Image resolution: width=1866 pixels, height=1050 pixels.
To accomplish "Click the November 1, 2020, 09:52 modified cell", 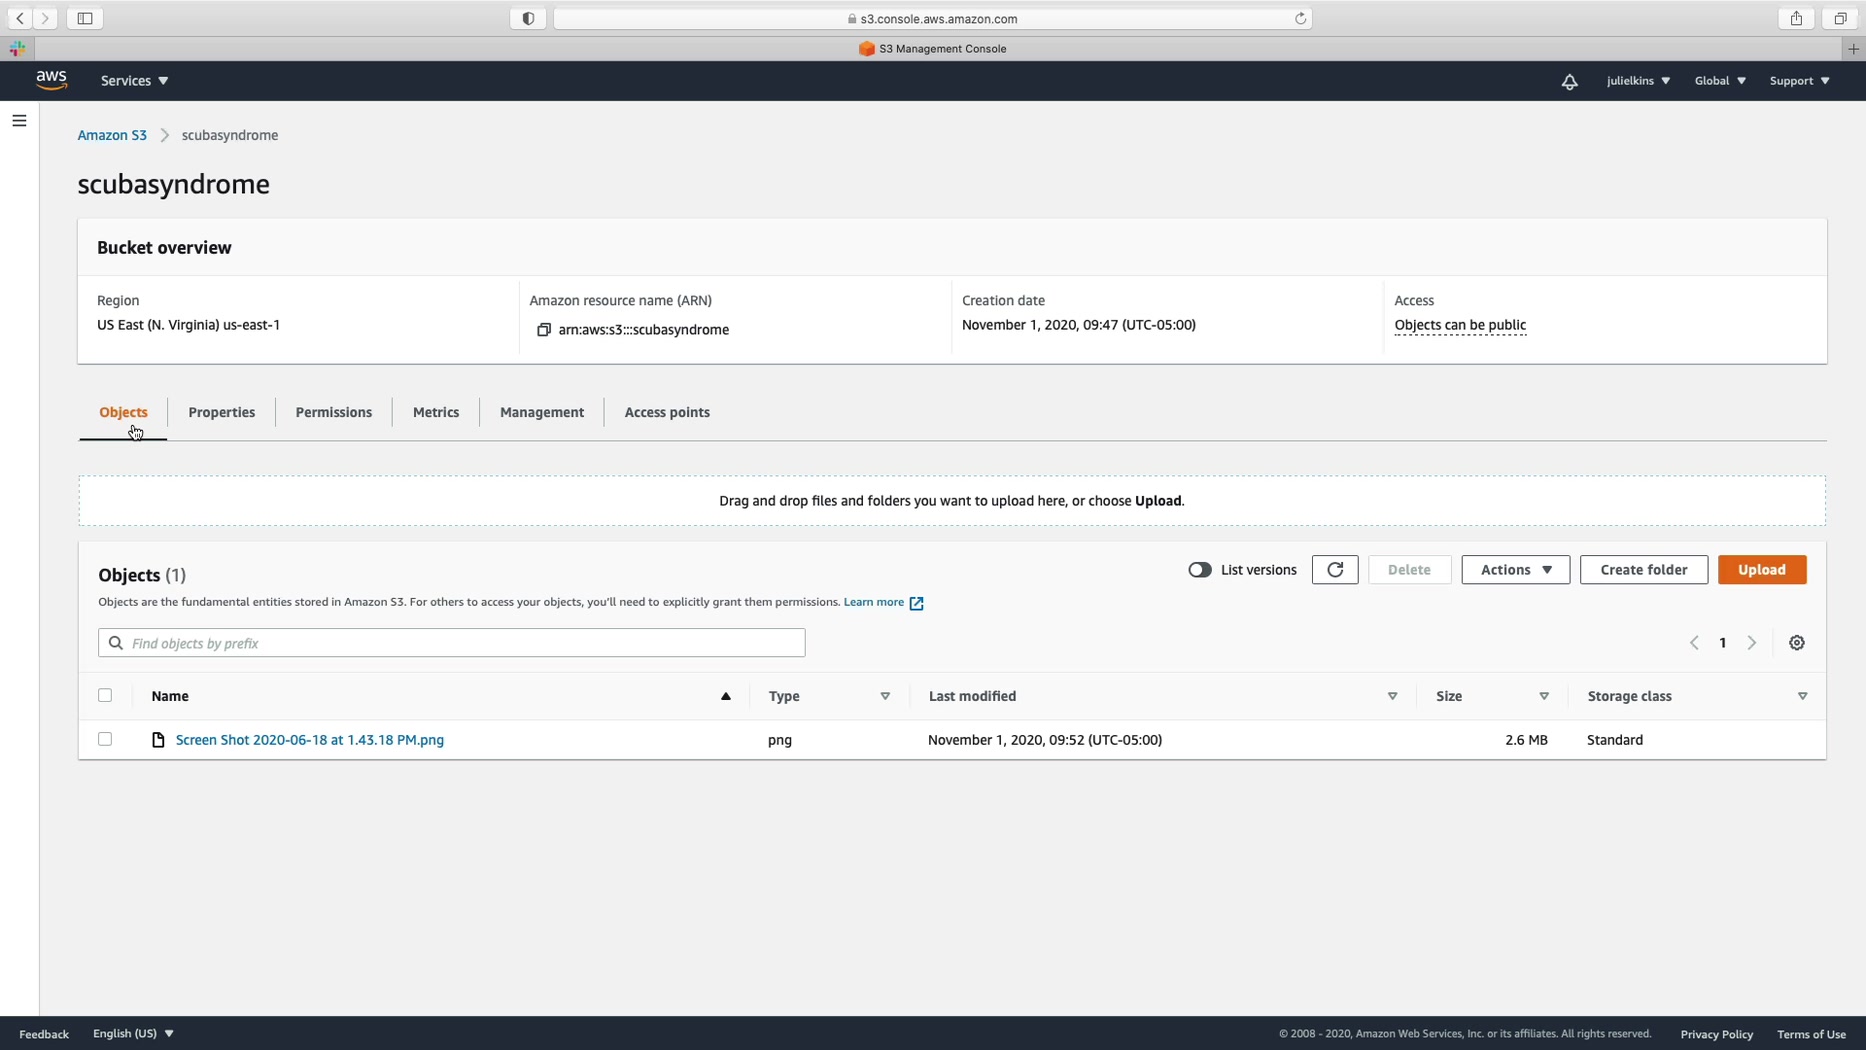I will [x=1045, y=740].
